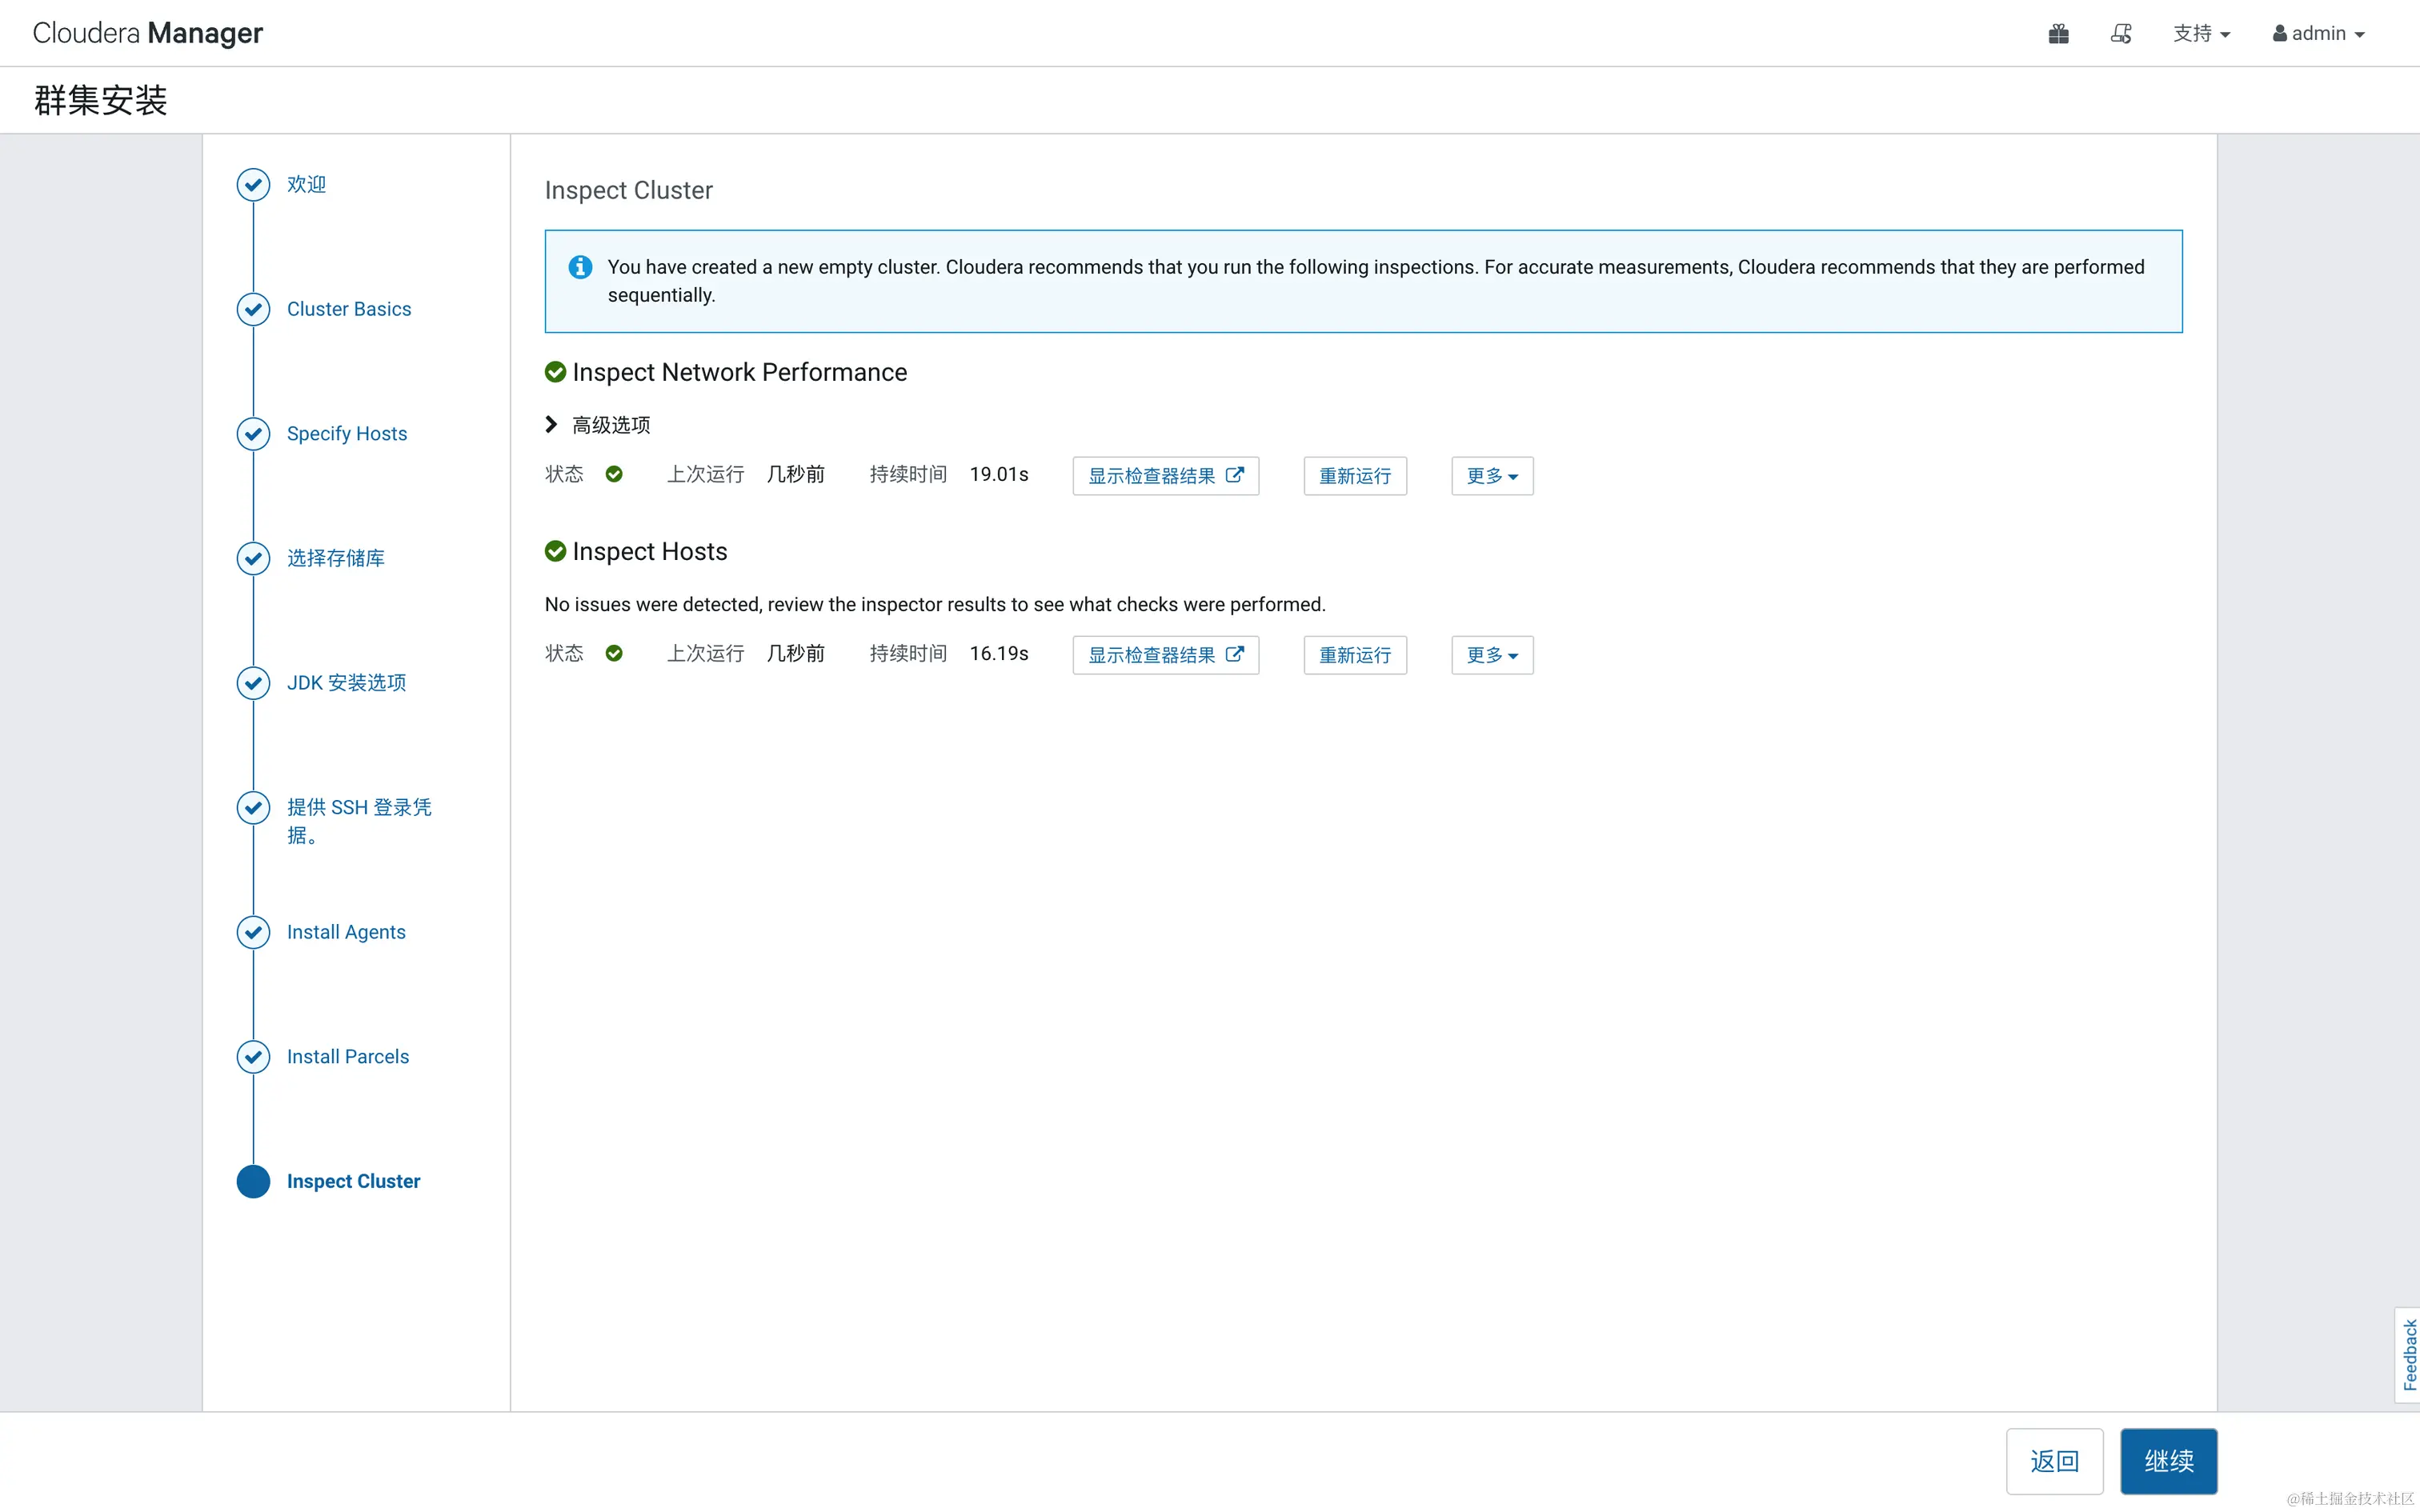Rerun the Network Performance inspection
Image resolution: width=2420 pixels, height=1512 pixels.
point(1355,476)
